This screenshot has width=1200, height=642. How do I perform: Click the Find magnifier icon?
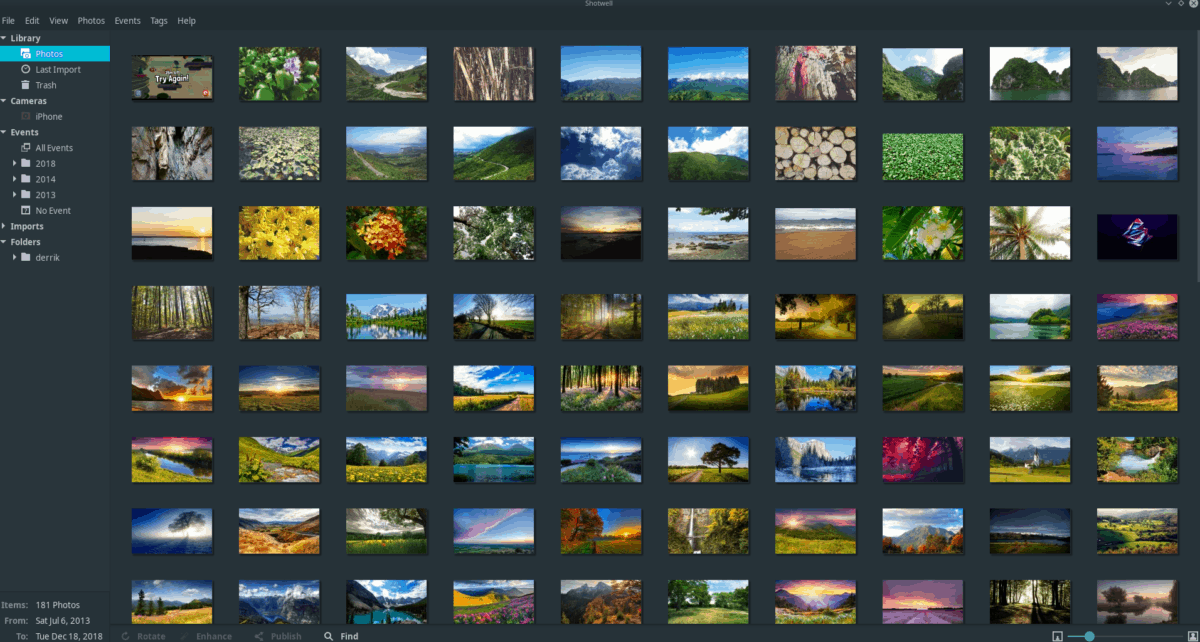click(x=327, y=636)
